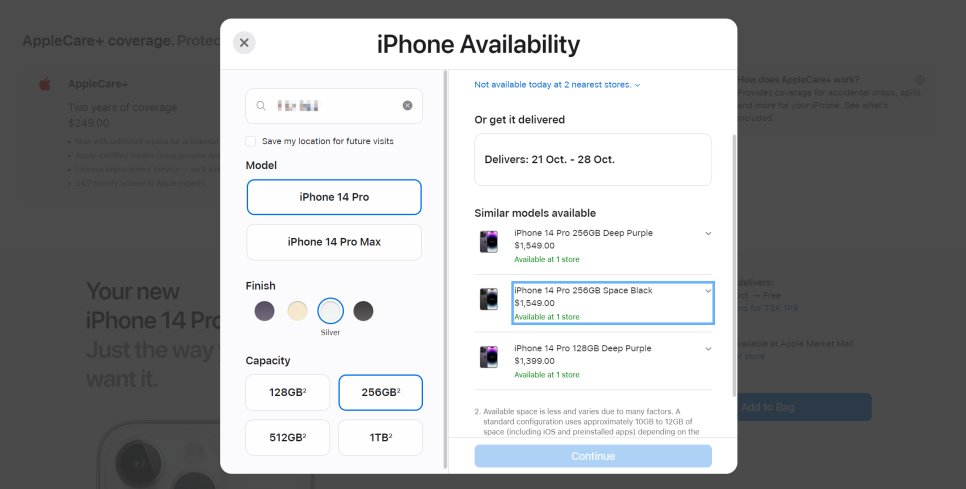
Task: Select iPhone 14 Pro Max model
Action: click(x=334, y=242)
